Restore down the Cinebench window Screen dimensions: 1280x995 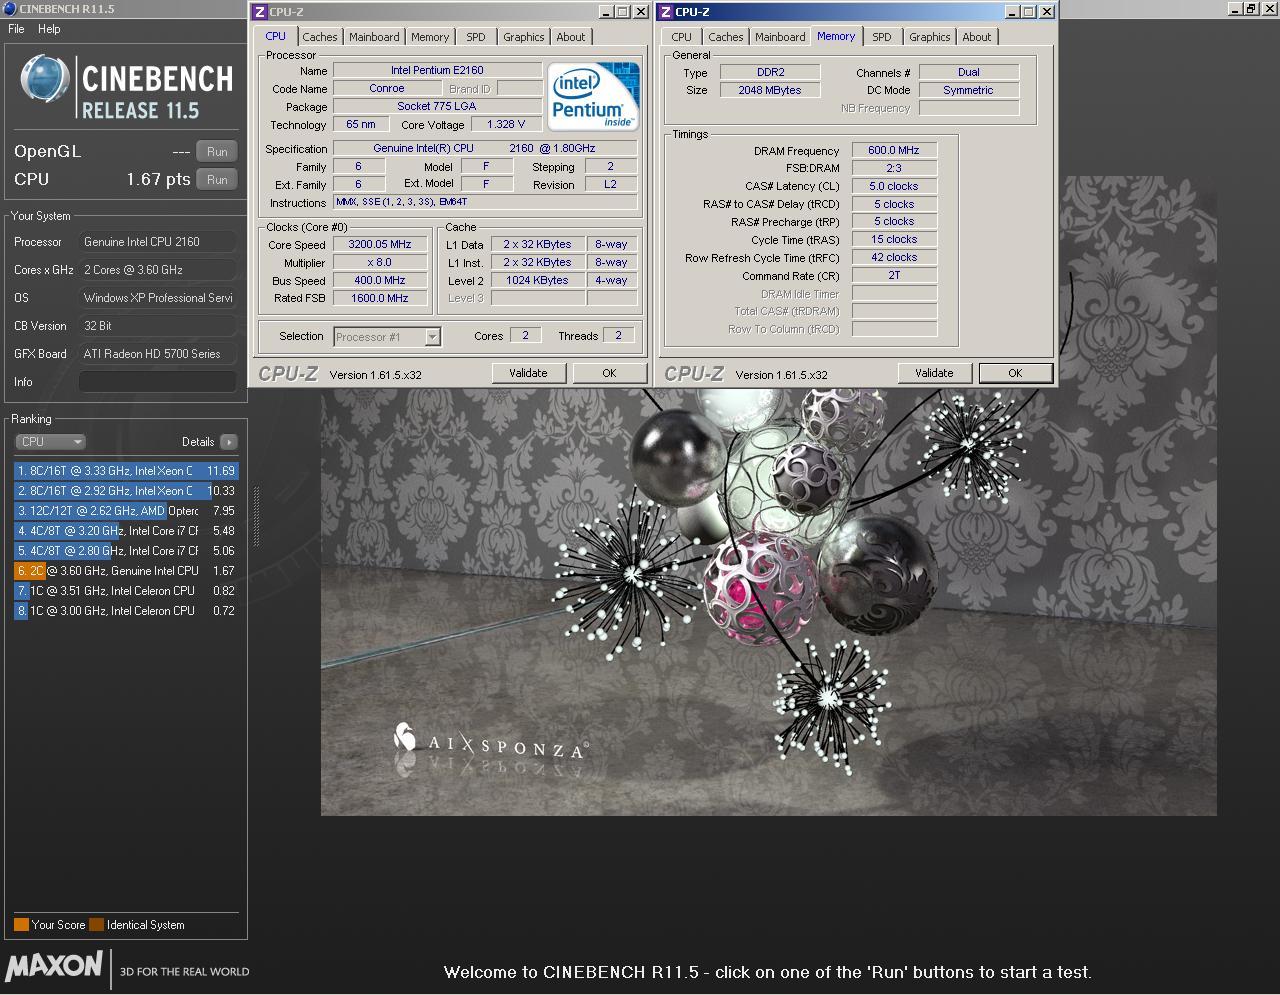tap(1251, 8)
